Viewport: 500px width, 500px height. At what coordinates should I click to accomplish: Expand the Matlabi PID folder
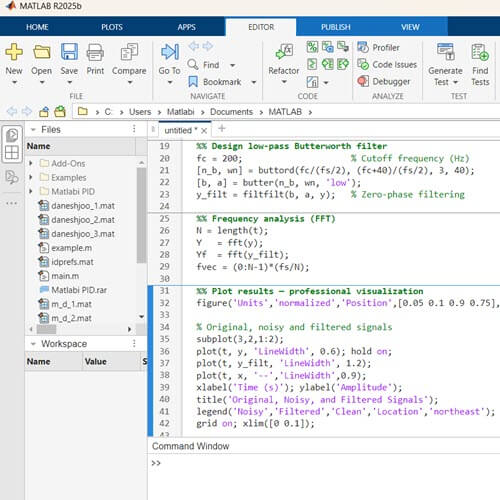click(31, 191)
